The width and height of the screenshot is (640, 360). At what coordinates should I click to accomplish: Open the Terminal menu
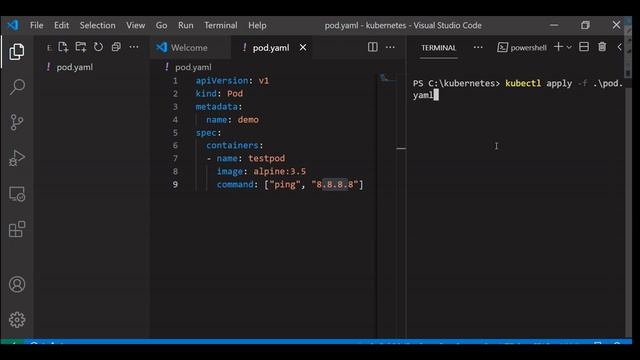coord(221,25)
